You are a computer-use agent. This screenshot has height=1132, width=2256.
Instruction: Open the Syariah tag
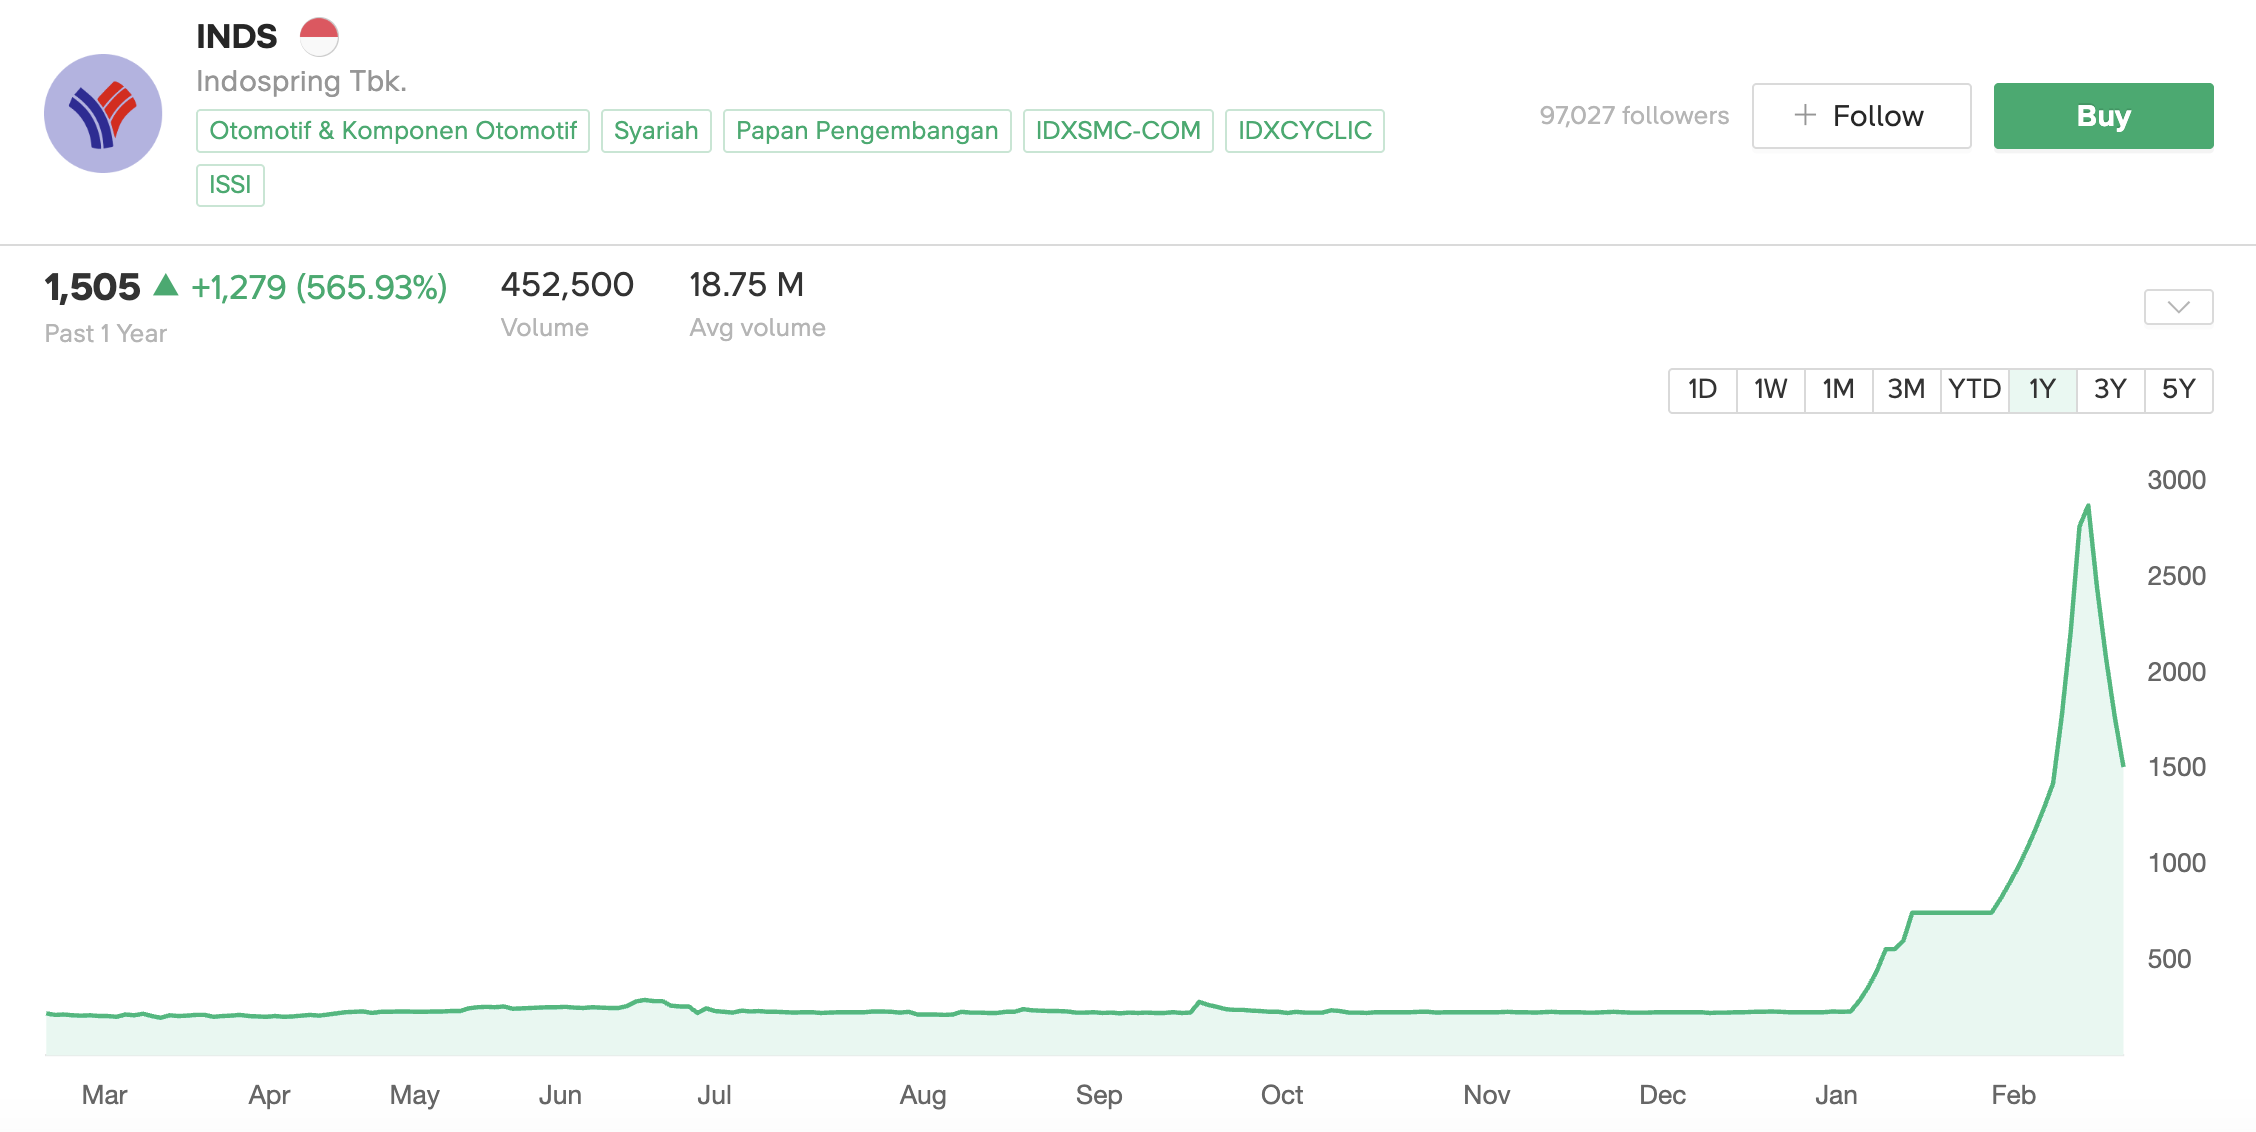[656, 131]
